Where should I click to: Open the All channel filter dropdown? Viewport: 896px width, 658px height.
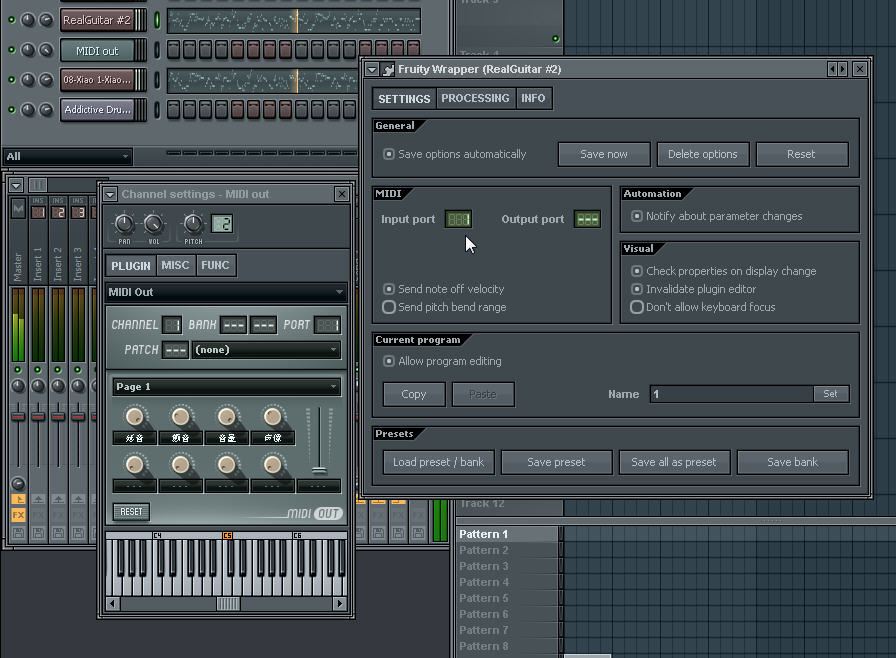[x=67, y=157]
